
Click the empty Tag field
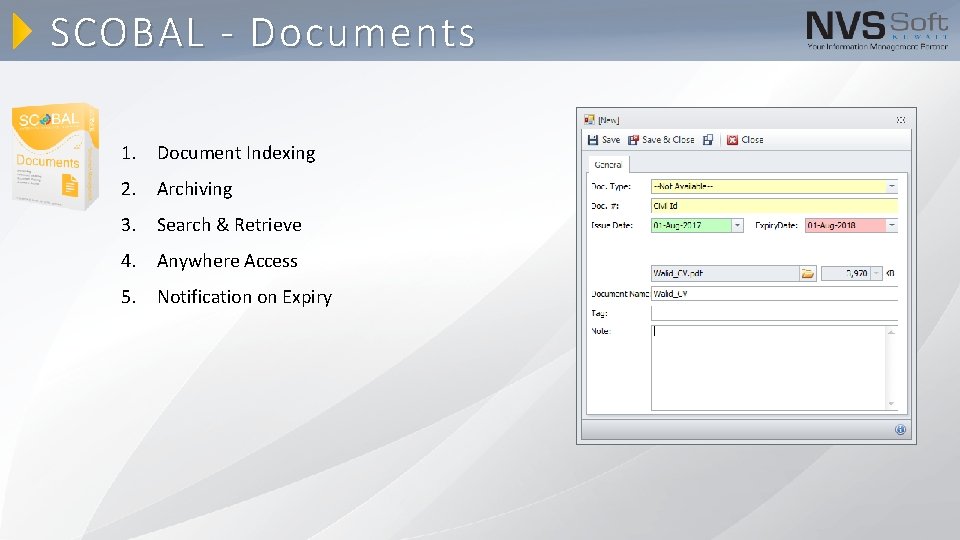774,313
